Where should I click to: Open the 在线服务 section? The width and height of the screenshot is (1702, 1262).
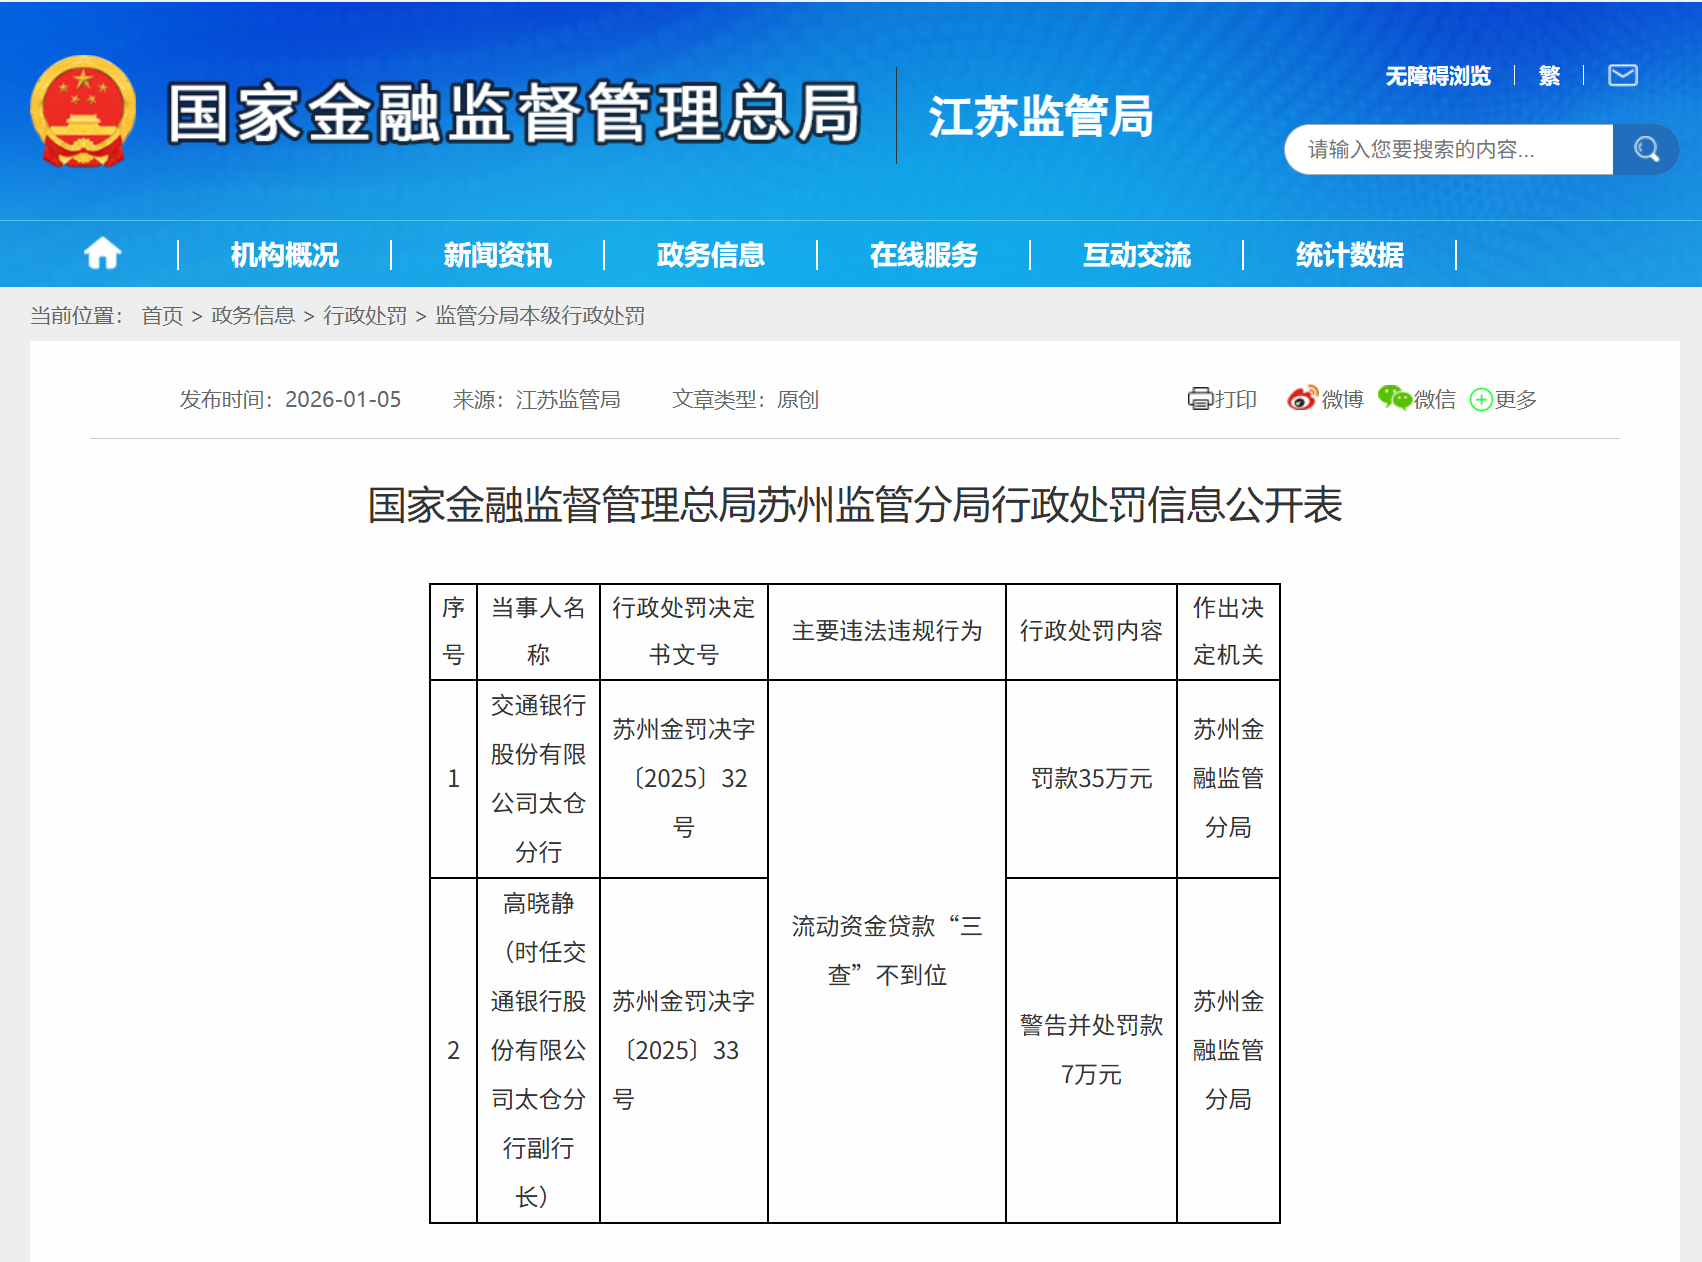point(925,255)
